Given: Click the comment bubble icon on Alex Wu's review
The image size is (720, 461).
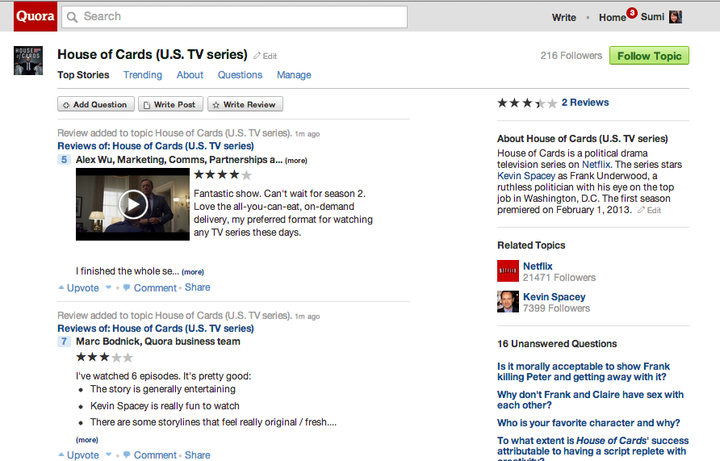Looking at the screenshot, I should pyautogui.click(x=127, y=287).
